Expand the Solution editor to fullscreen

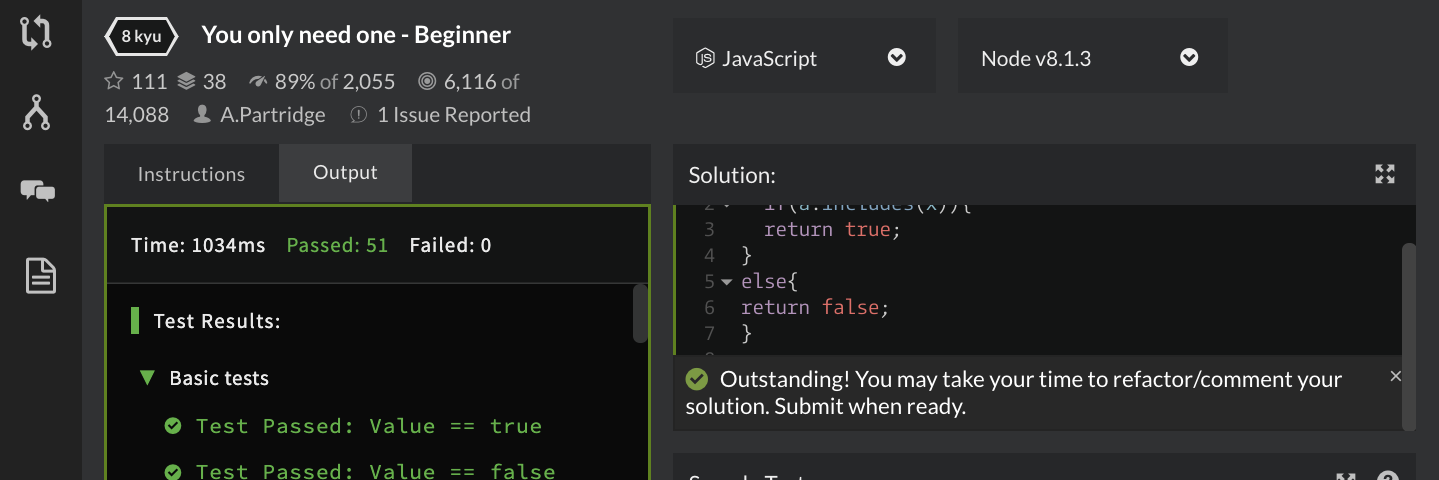1385,174
